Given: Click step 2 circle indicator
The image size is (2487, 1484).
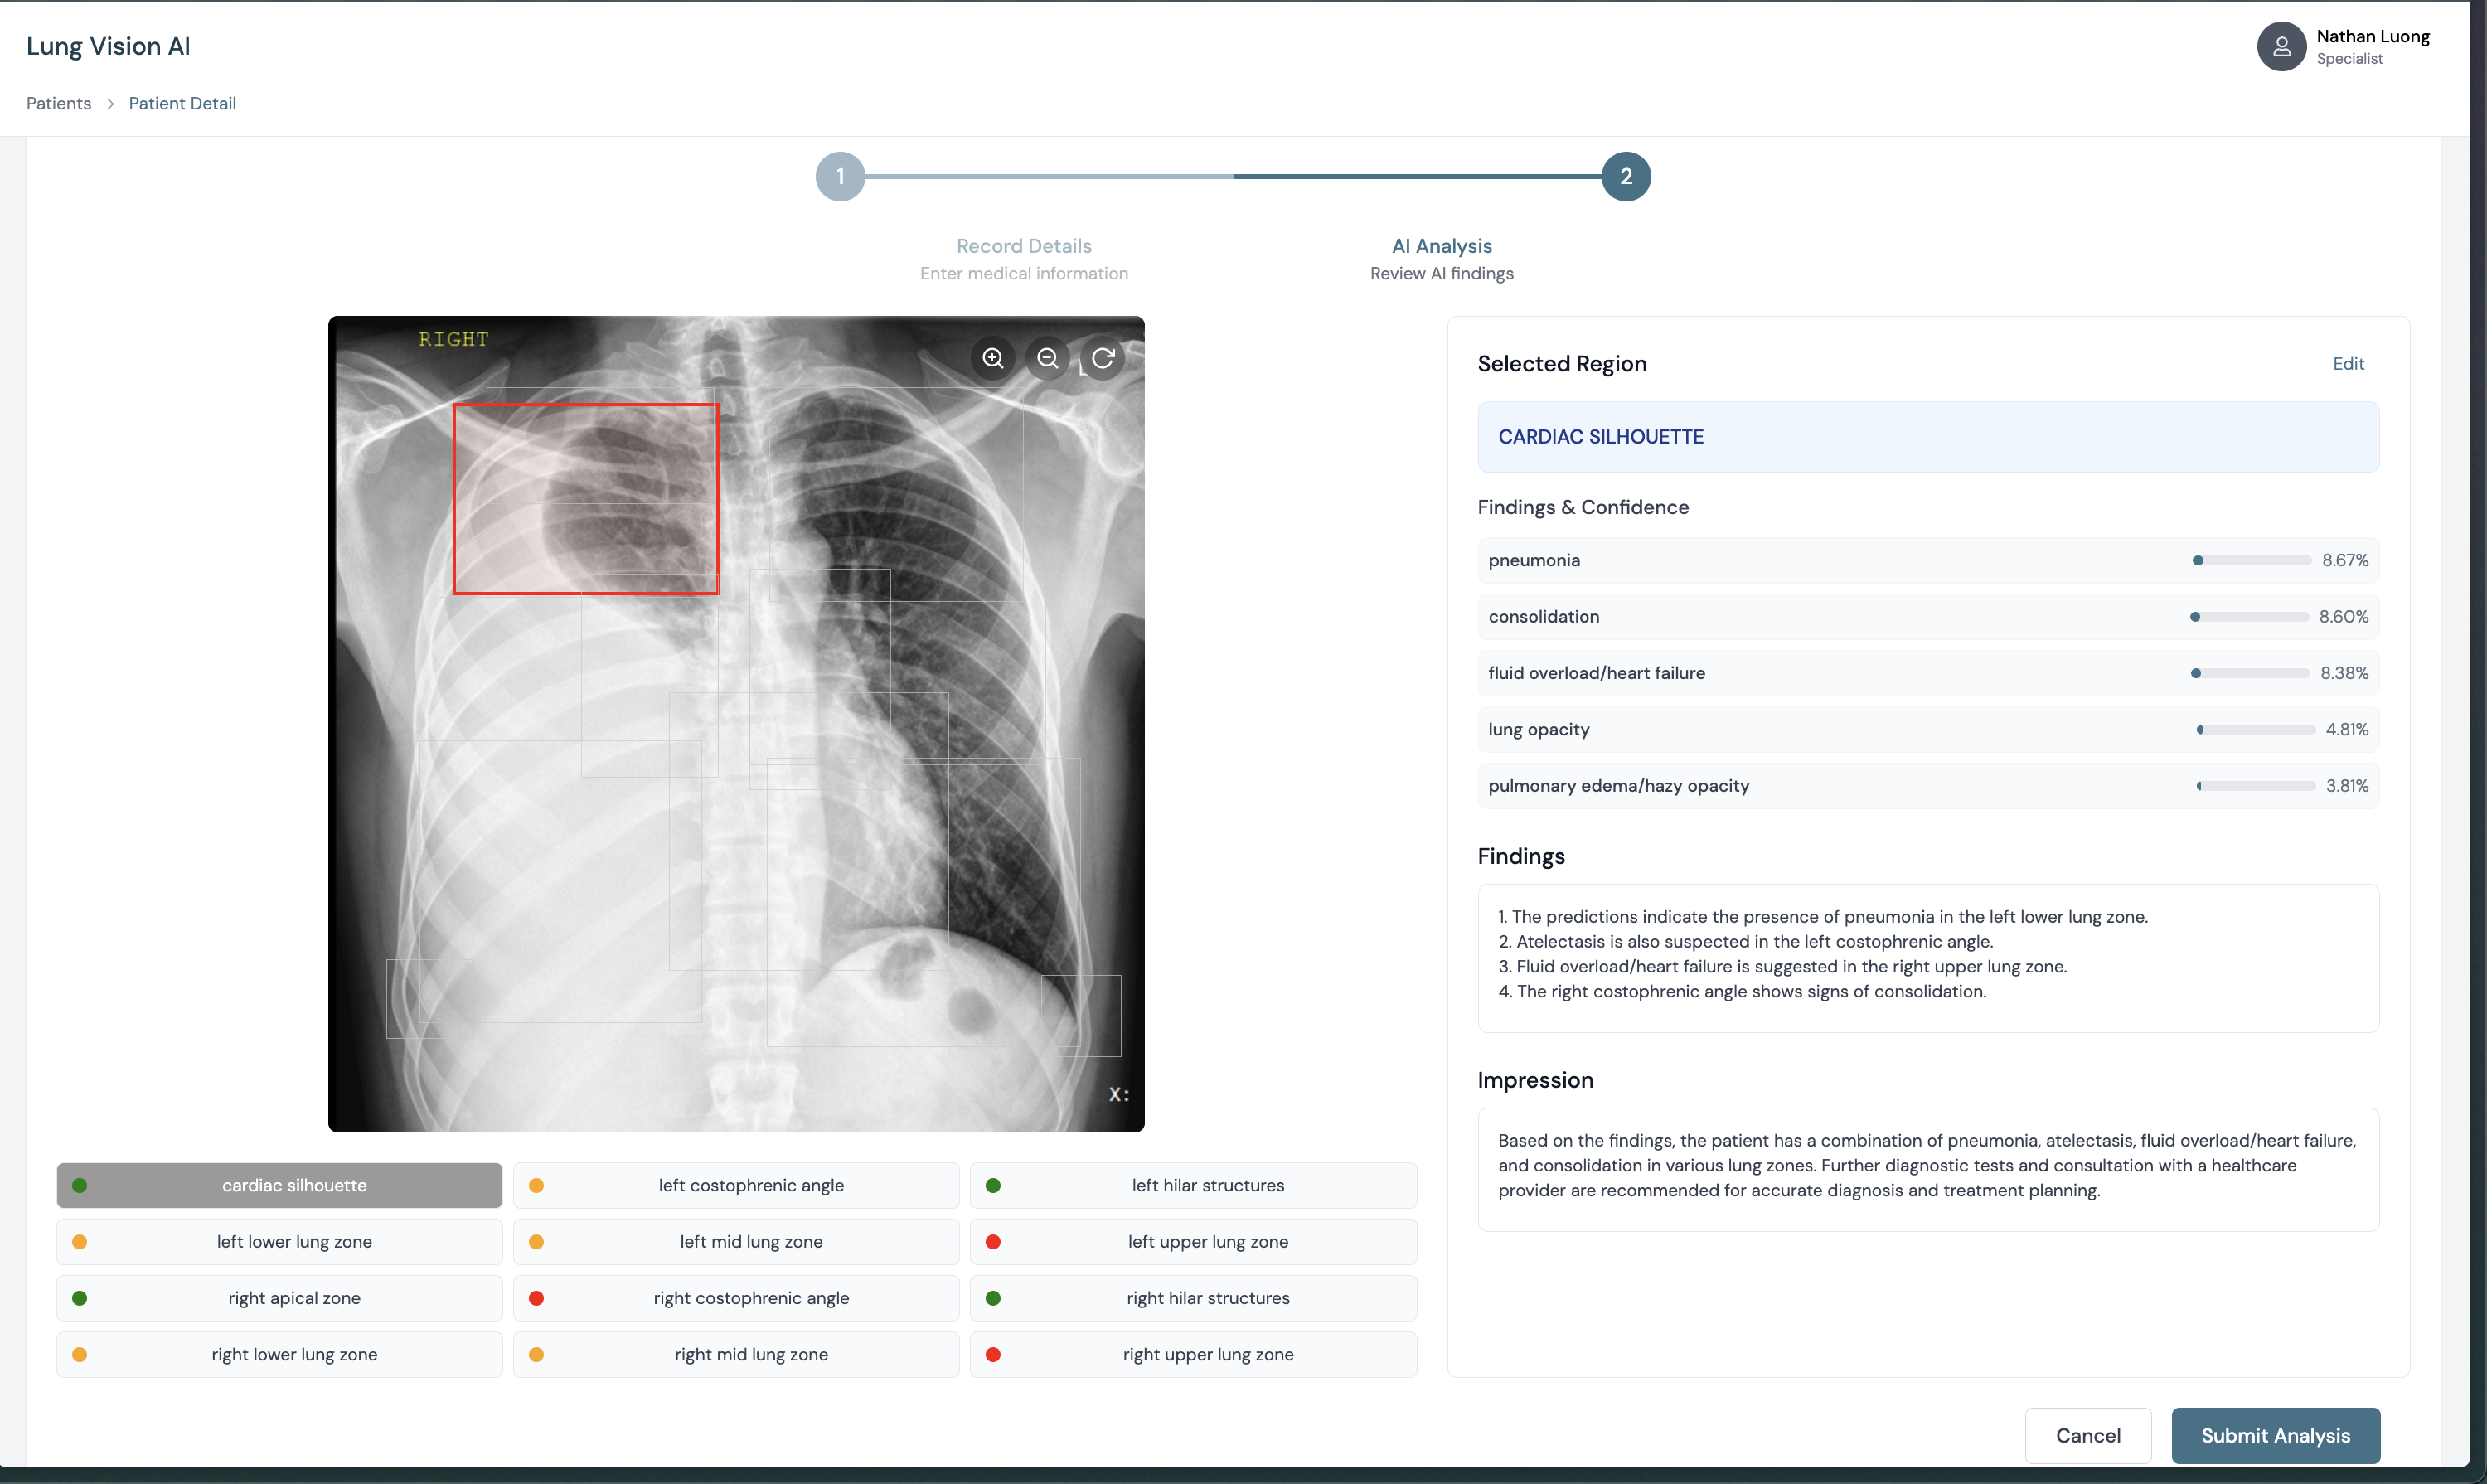Looking at the screenshot, I should (x=1625, y=177).
